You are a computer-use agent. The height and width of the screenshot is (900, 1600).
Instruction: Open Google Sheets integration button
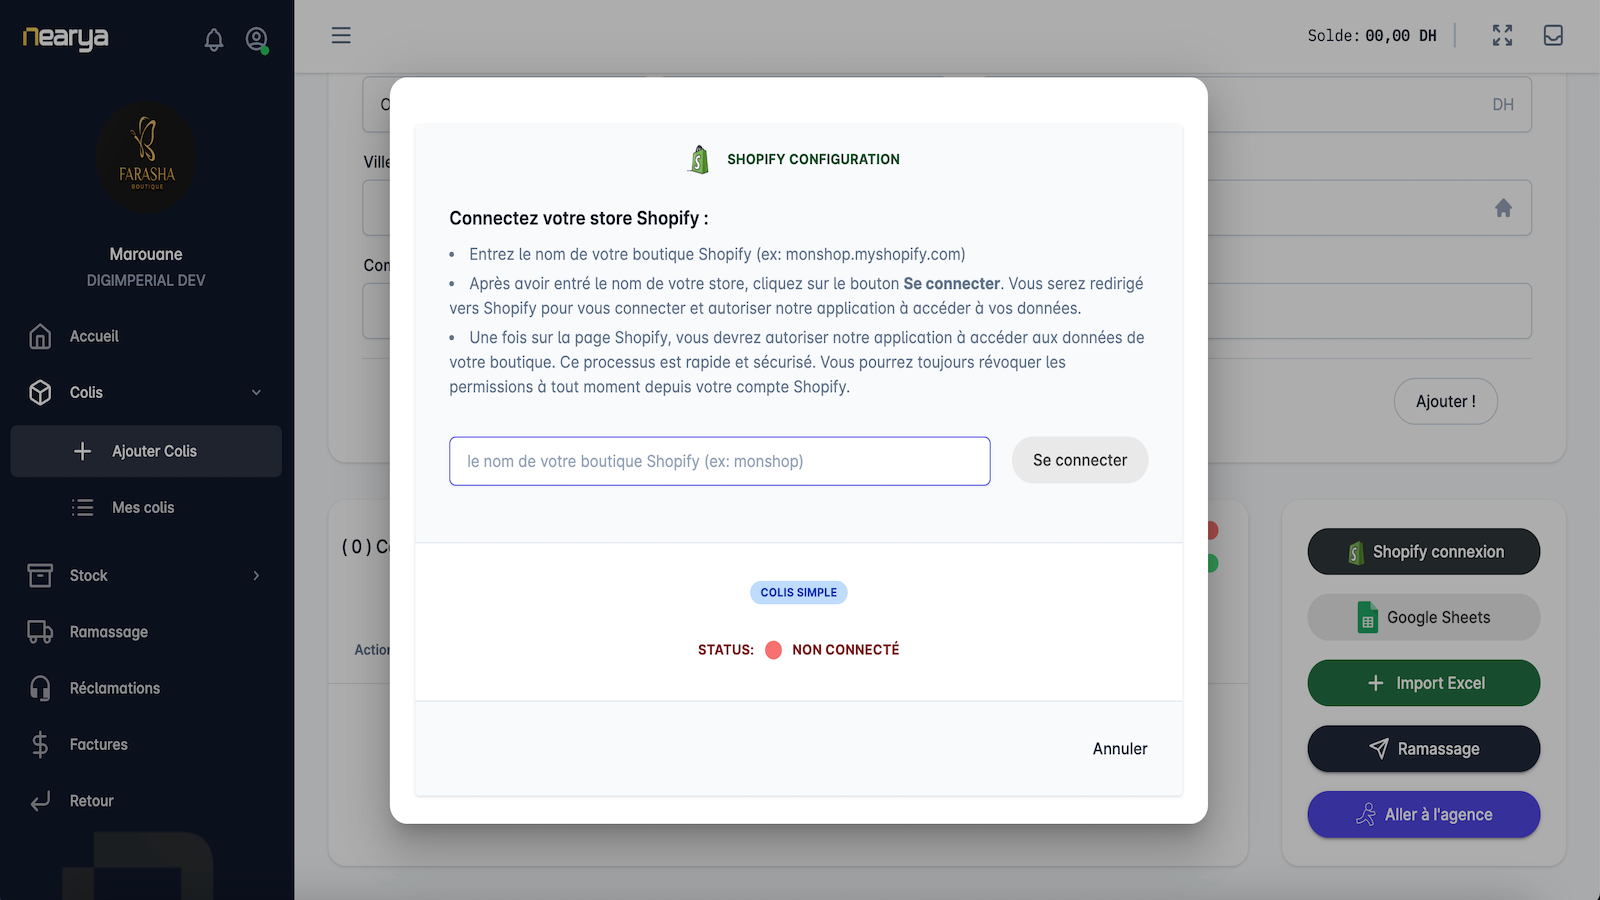[1424, 617]
